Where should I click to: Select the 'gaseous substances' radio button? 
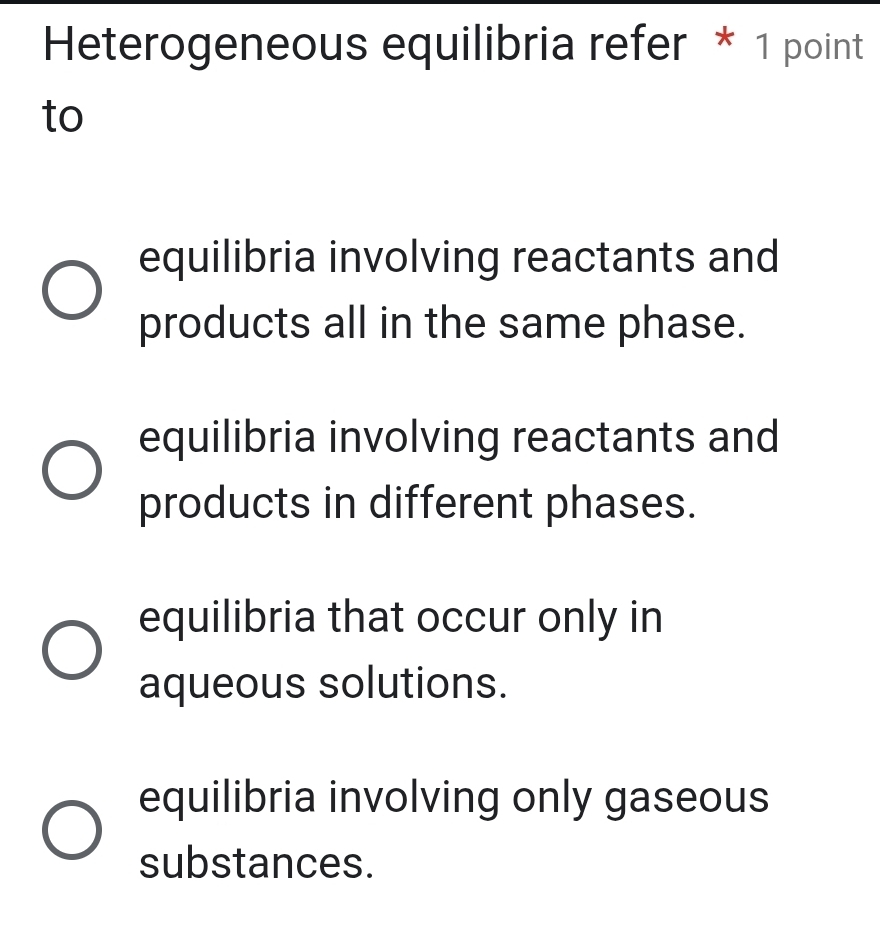70,829
